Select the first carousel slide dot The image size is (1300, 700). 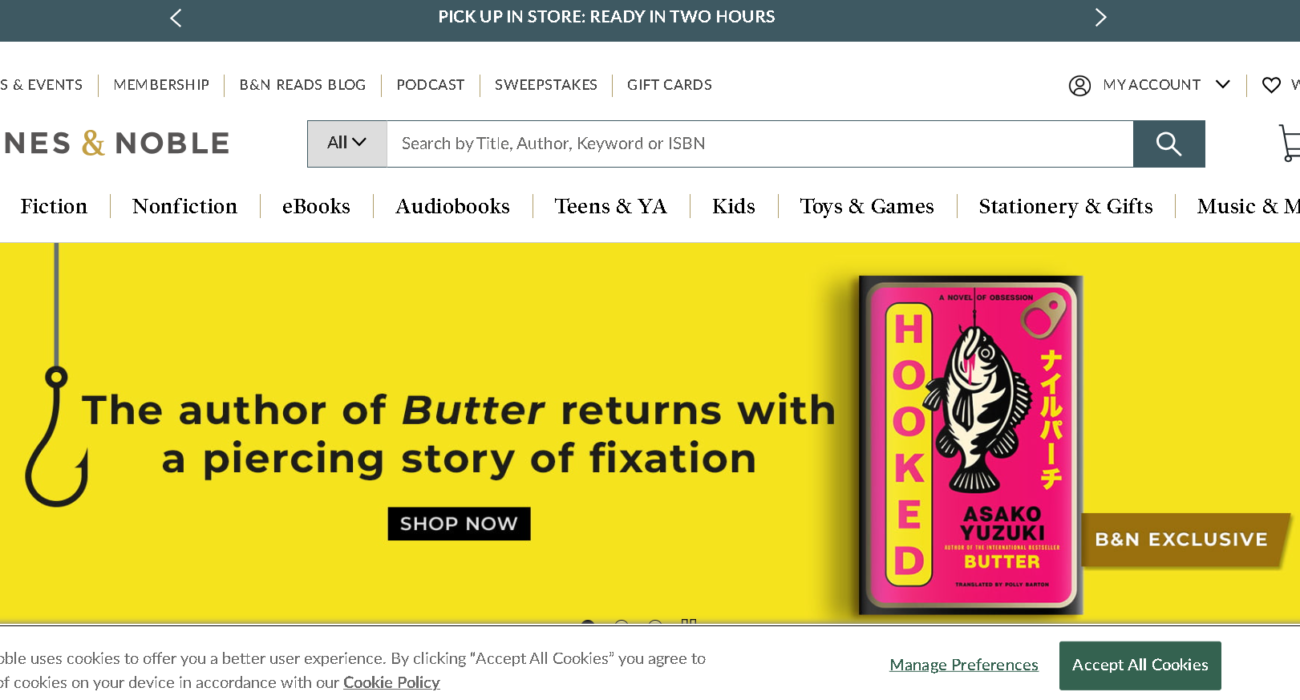click(588, 626)
